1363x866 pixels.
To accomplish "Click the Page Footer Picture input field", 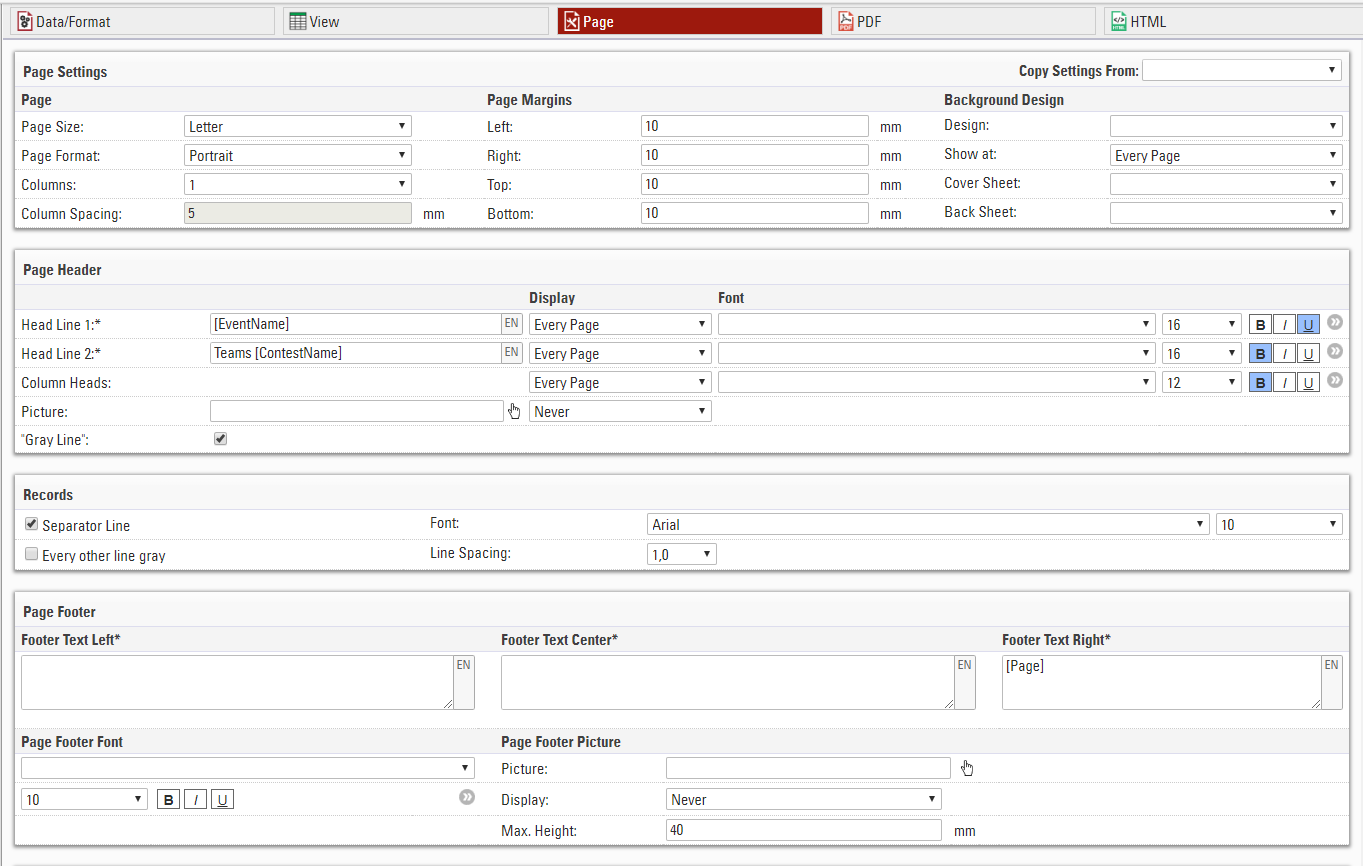I will (808, 768).
